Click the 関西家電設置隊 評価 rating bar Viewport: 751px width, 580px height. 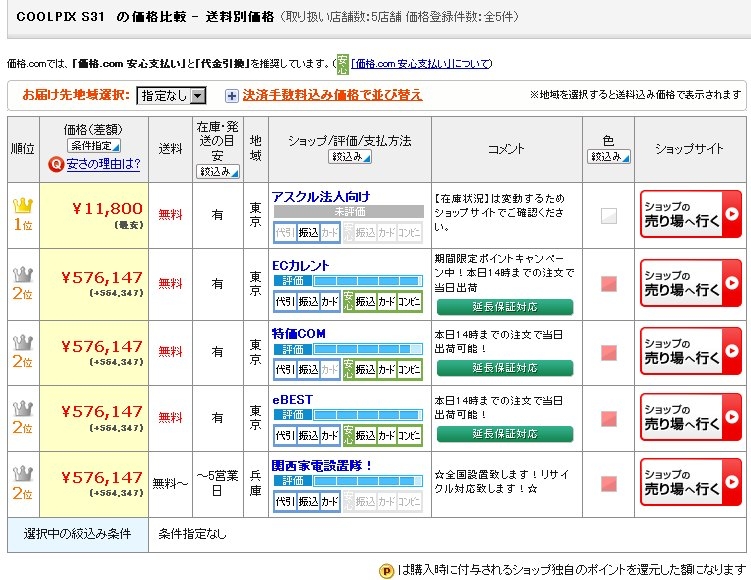coord(348,480)
